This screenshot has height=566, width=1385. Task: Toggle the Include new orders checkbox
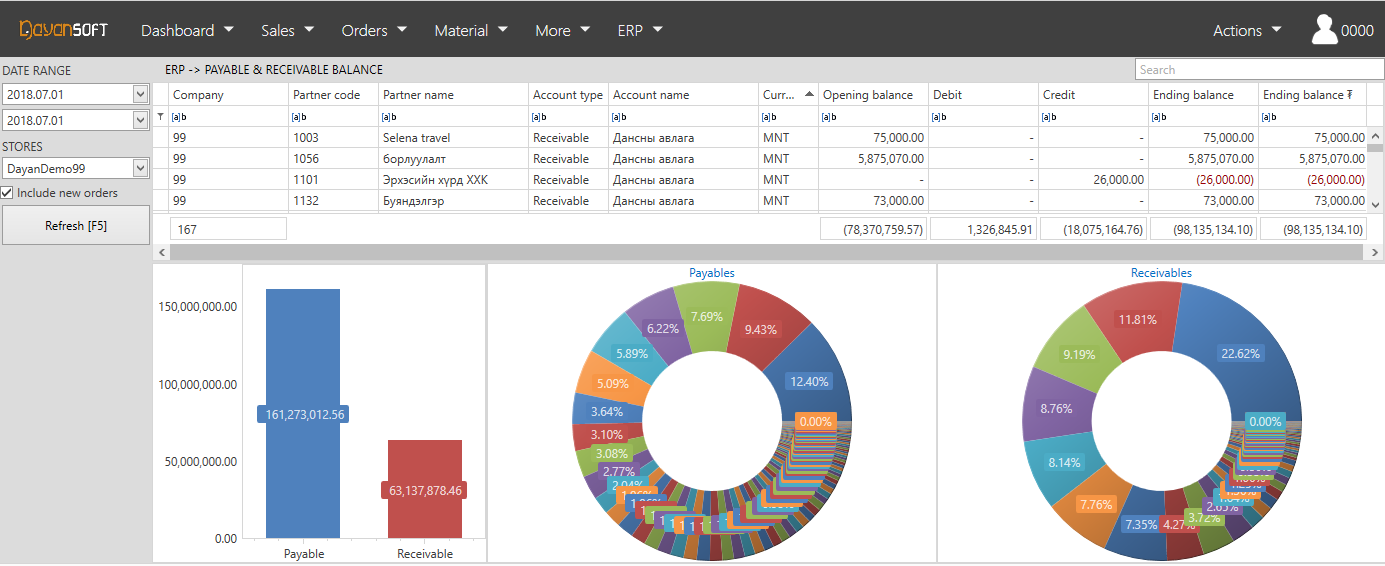7,193
